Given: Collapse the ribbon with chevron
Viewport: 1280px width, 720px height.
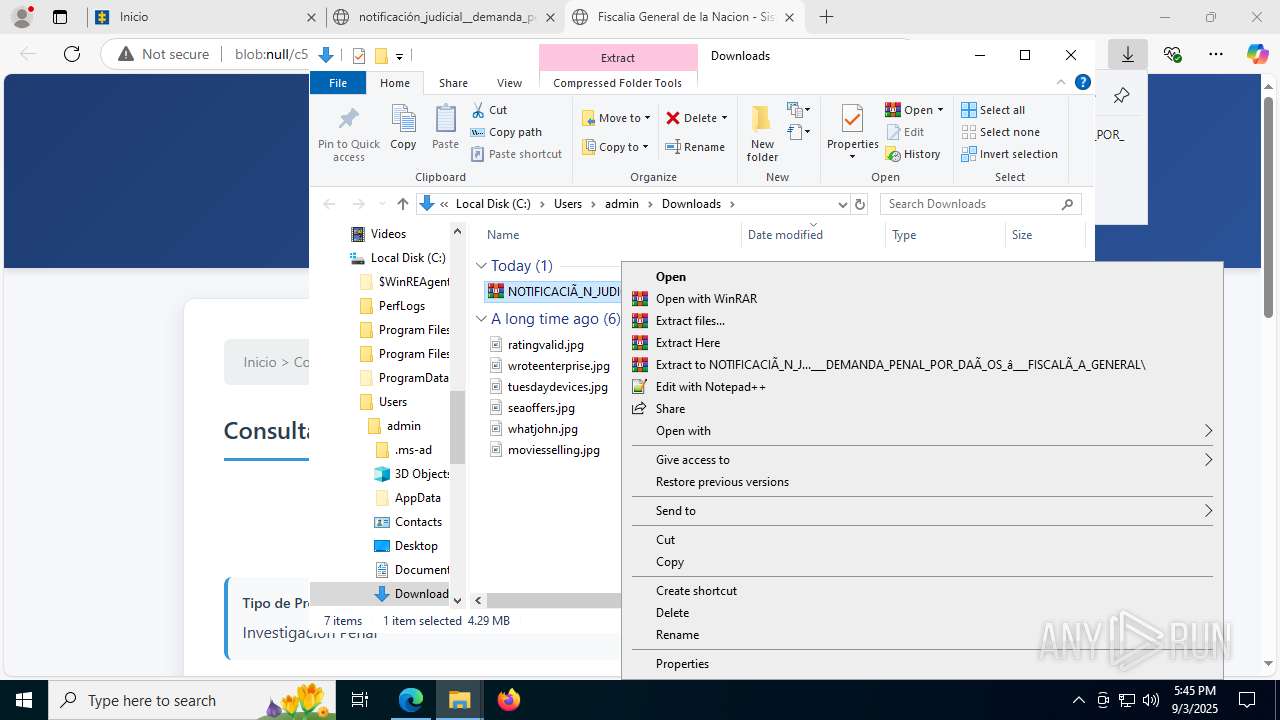Looking at the screenshot, I should (x=1061, y=83).
